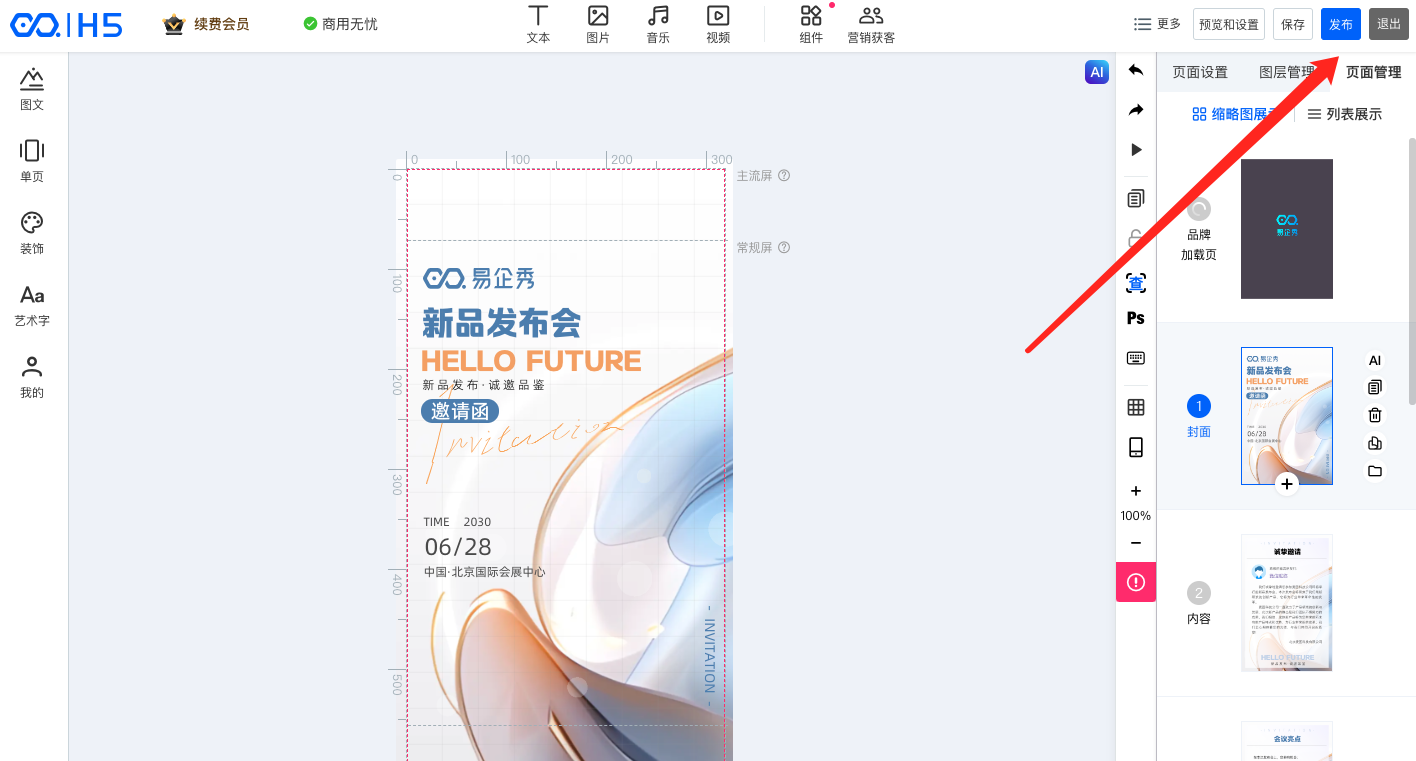Switch to the 图层管理 tab
Screen dimensions: 1416x761
coord(1287,72)
